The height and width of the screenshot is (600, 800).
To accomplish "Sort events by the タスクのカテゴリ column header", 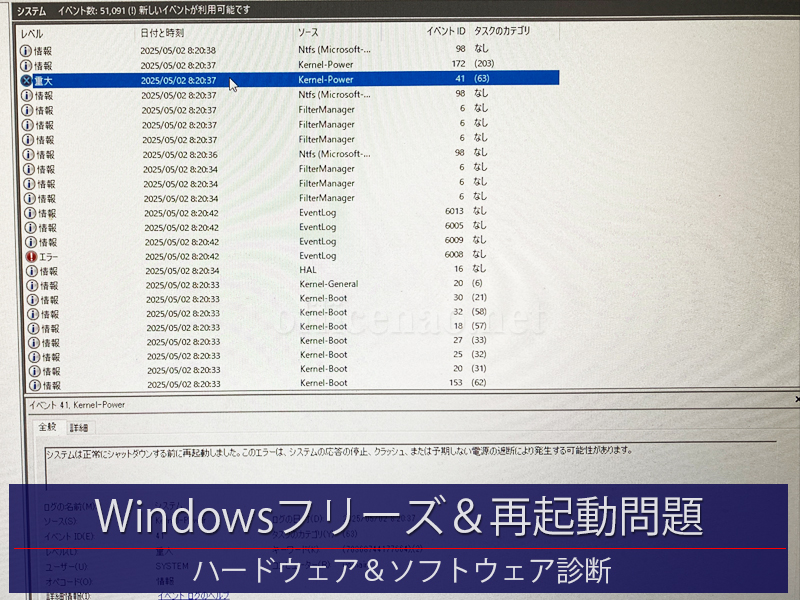I will click(x=502, y=31).
